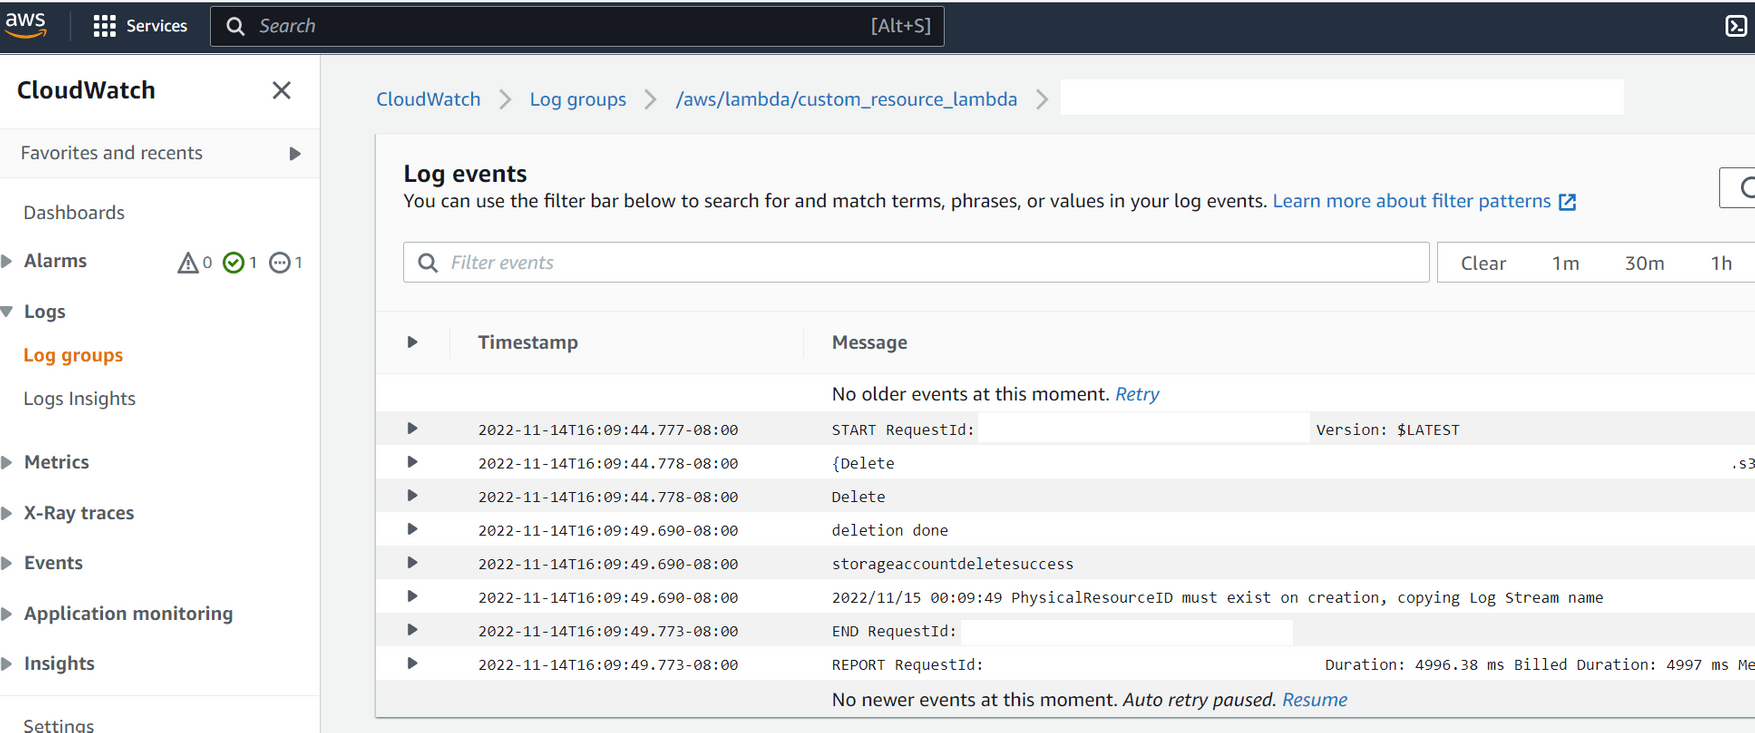
Task: Expand the END RequestId log row
Action: pyautogui.click(x=412, y=630)
